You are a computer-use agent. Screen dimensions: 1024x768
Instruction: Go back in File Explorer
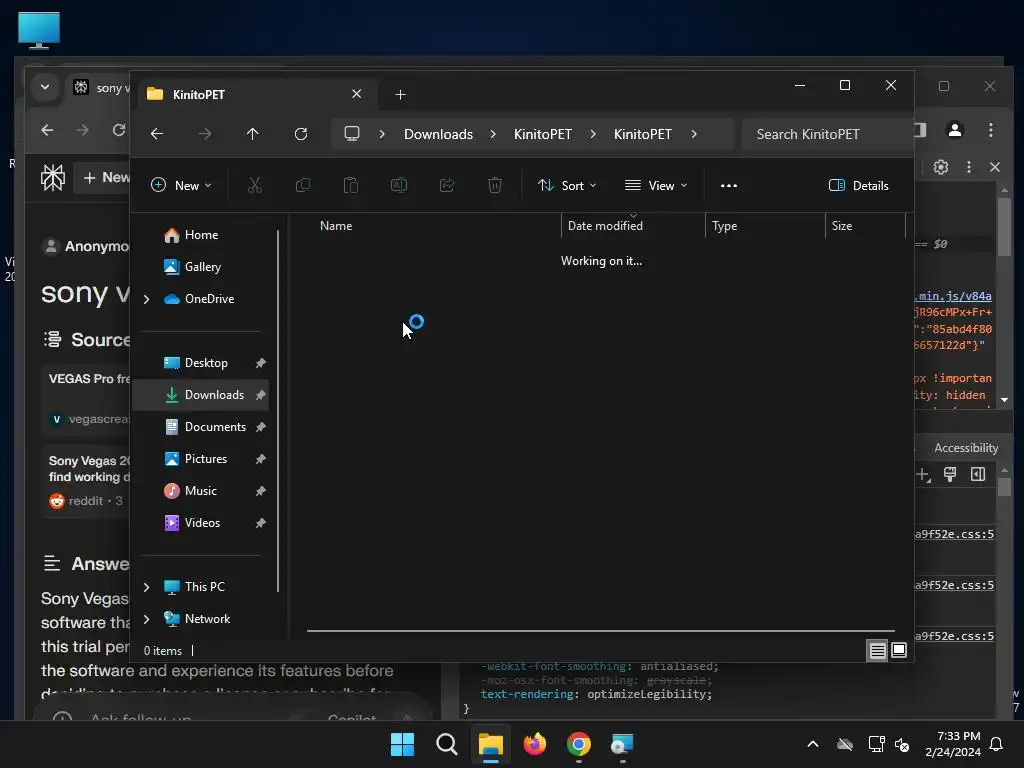click(157, 134)
